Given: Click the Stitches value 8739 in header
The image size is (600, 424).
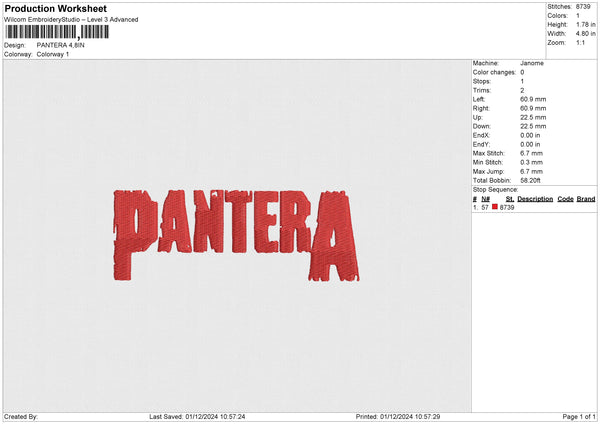Looking at the screenshot, I should (583, 7).
